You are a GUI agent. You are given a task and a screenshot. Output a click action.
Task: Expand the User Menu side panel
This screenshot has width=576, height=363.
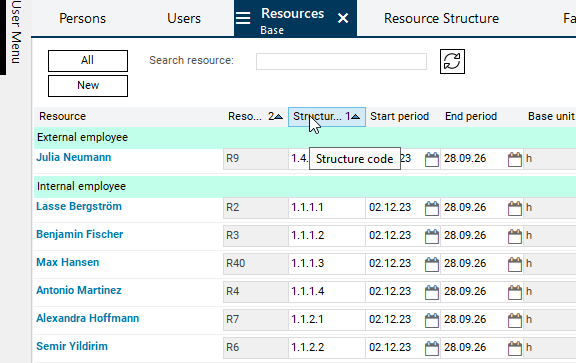(x=15, y=32)
